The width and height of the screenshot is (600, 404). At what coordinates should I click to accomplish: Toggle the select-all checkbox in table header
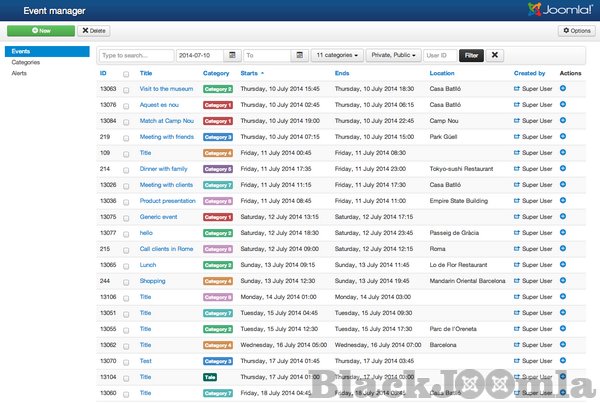[x=126, y=74]
